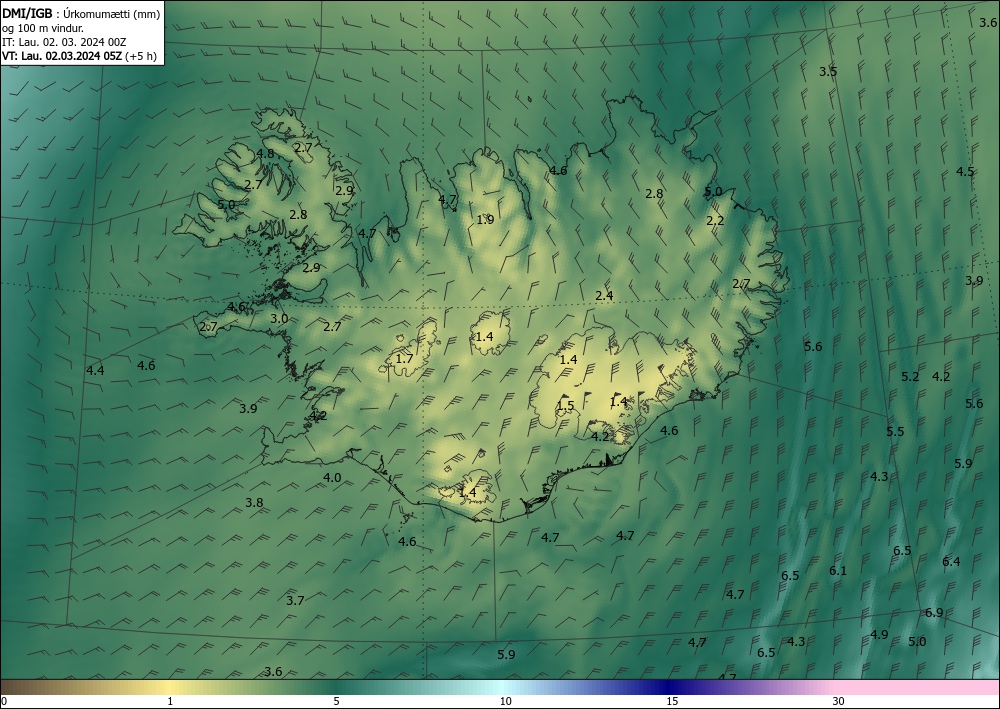
Task: Click the 4.8 value in the Westfjords
Action: click(265, 153)
